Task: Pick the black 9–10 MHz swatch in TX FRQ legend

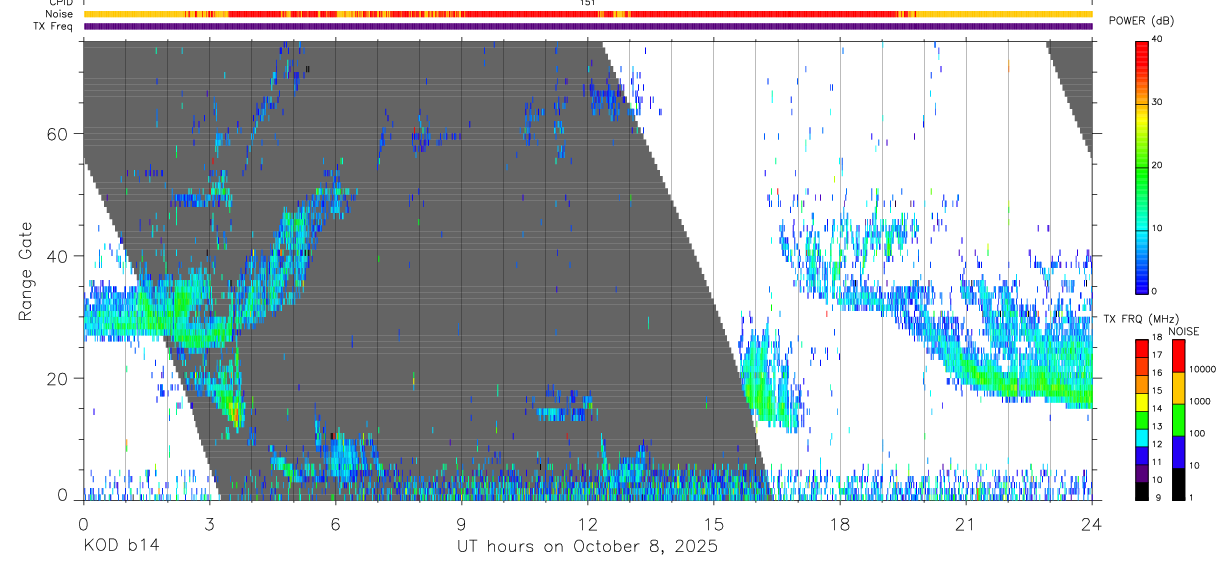Action: pos(1141,489)
